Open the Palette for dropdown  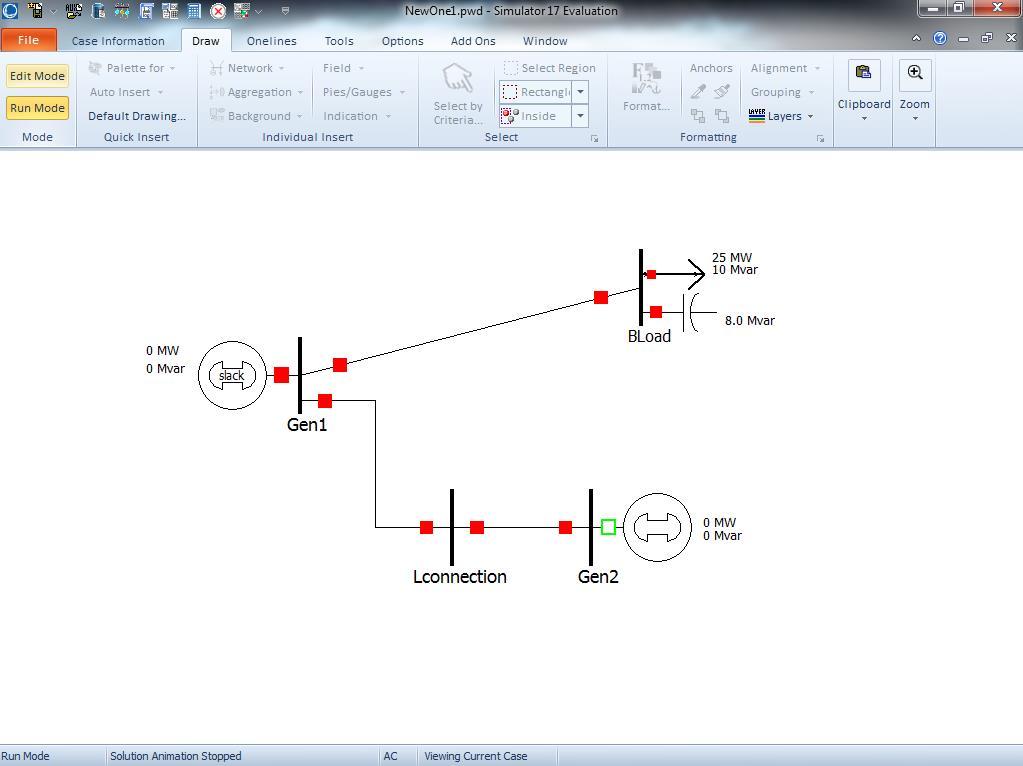[x=132, y=68]
